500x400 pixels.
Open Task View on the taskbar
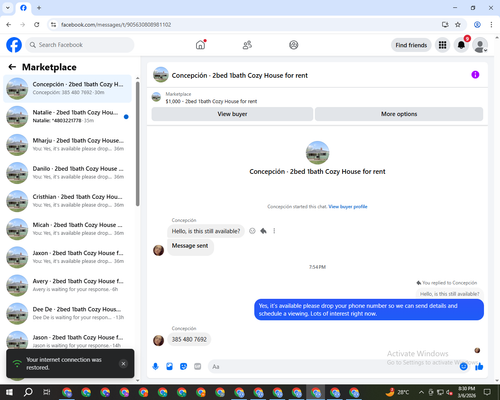coord(47,392)
